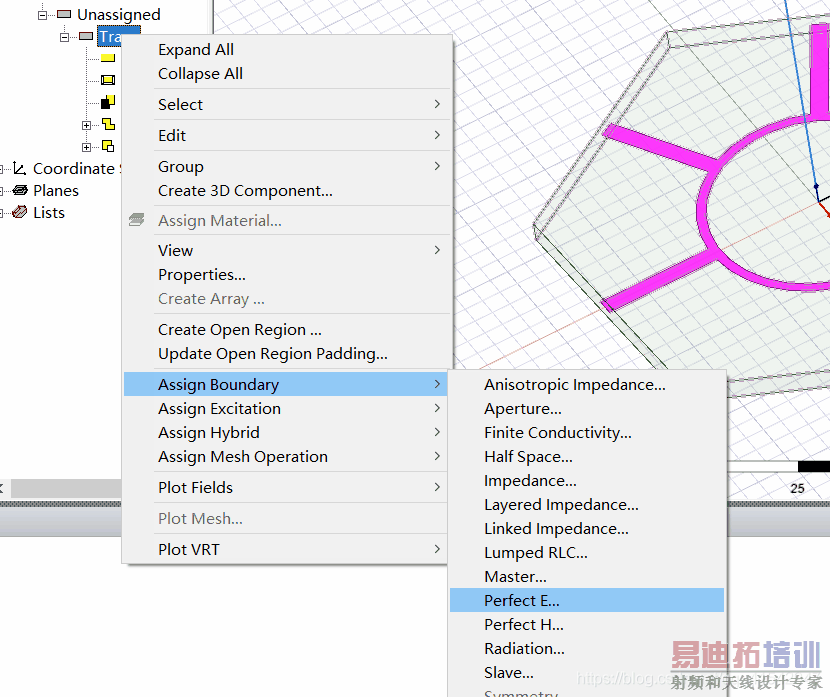Open the Assign Mesh Operation submenu
This screenshot has height=697, width=830.
coord(286,457)
